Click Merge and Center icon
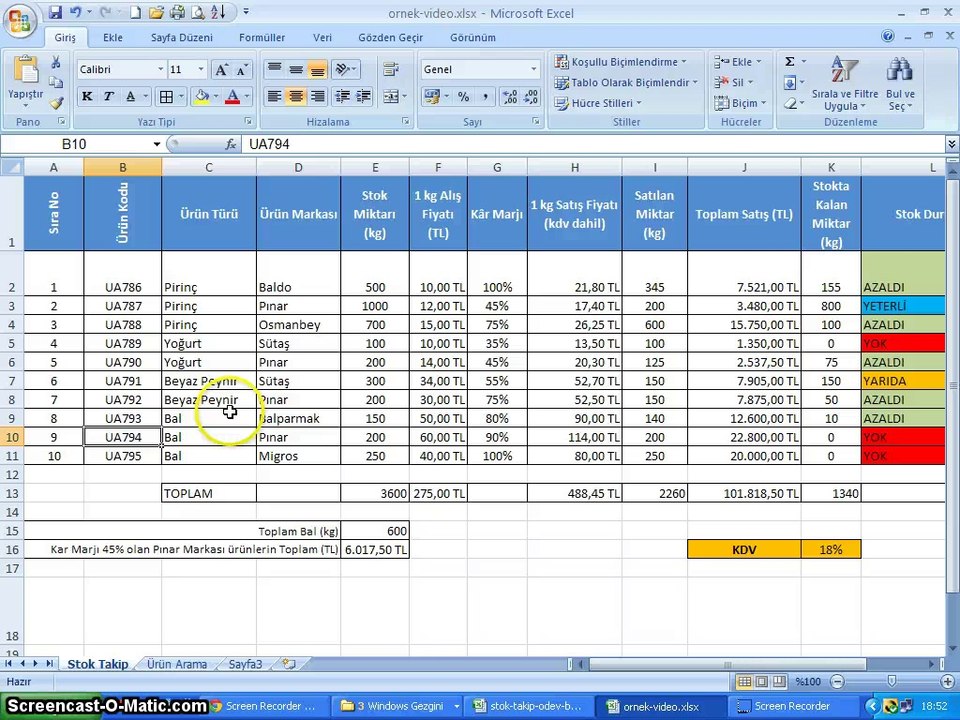960x720 pixels. coord(390,96)
